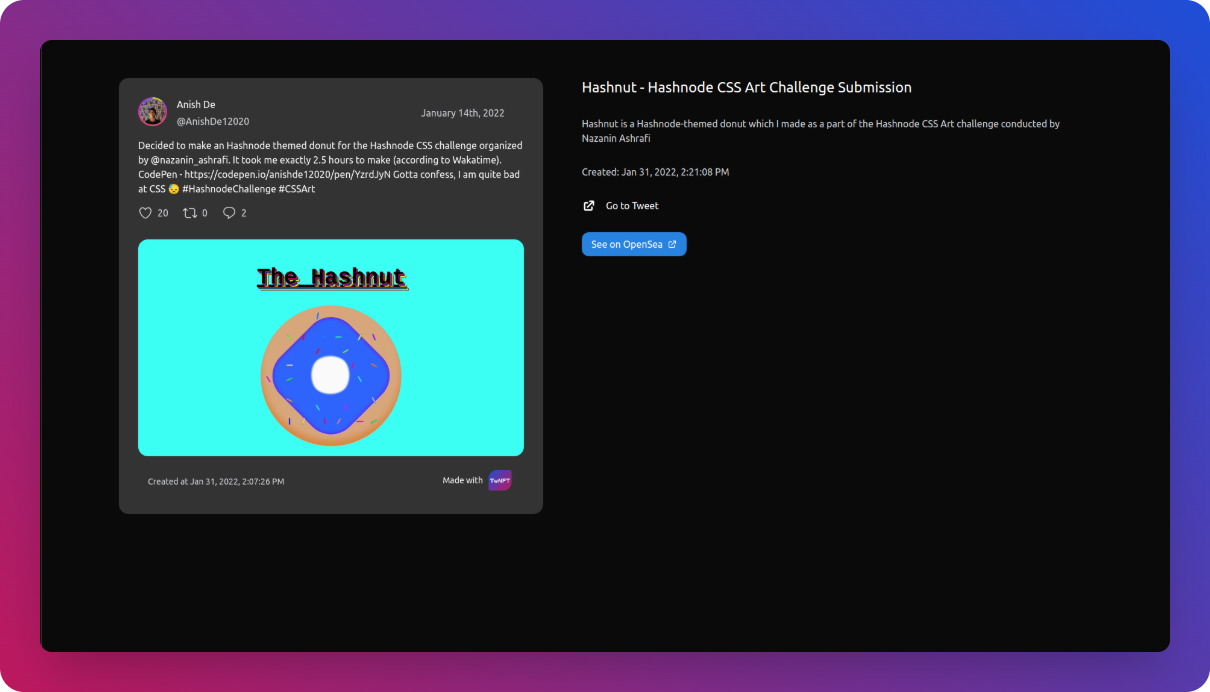
Task: Click the TwNFT logo badge
Action: pos(500,481)
